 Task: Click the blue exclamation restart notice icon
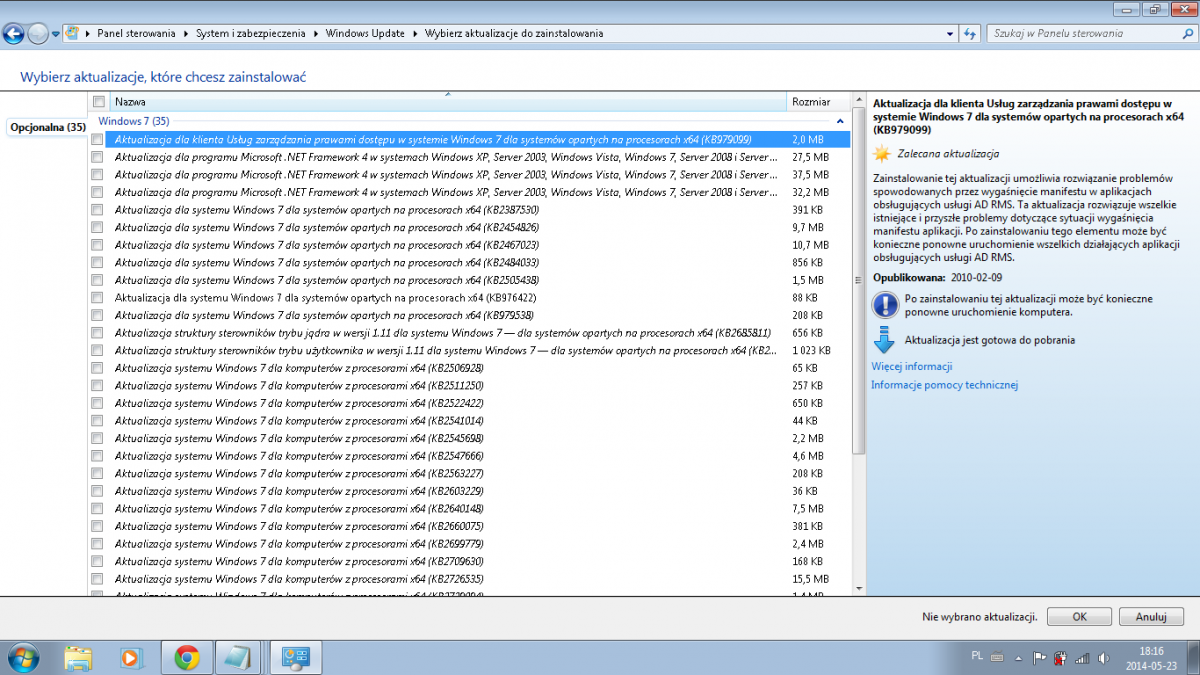(885, 305)
